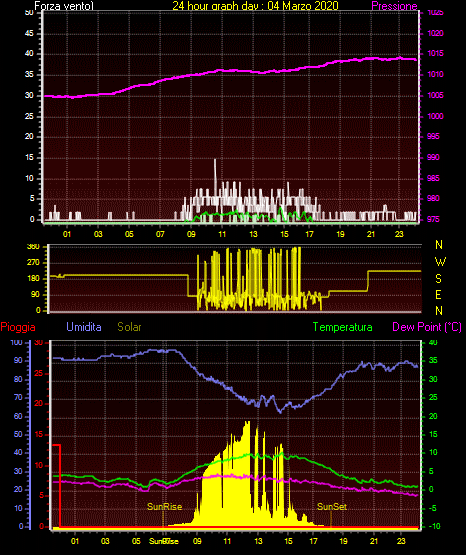Click the '24 hour graph day : 04 Marzo 2020' title
The height and width of the screenshot is (555, 466).
click(255, 6)
